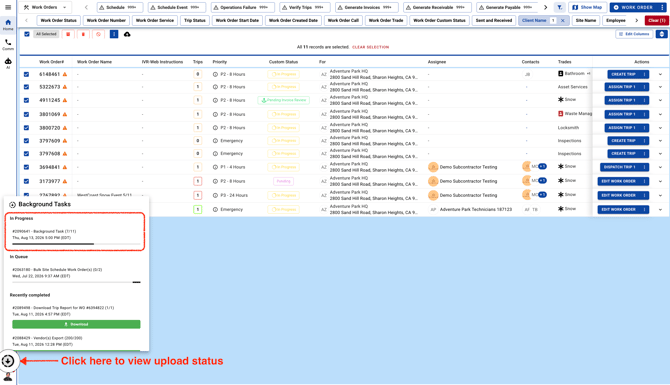The image size is (670, 385).
Task: Click the pink Pending status chip for 3173977
Action: pos(283,181)
